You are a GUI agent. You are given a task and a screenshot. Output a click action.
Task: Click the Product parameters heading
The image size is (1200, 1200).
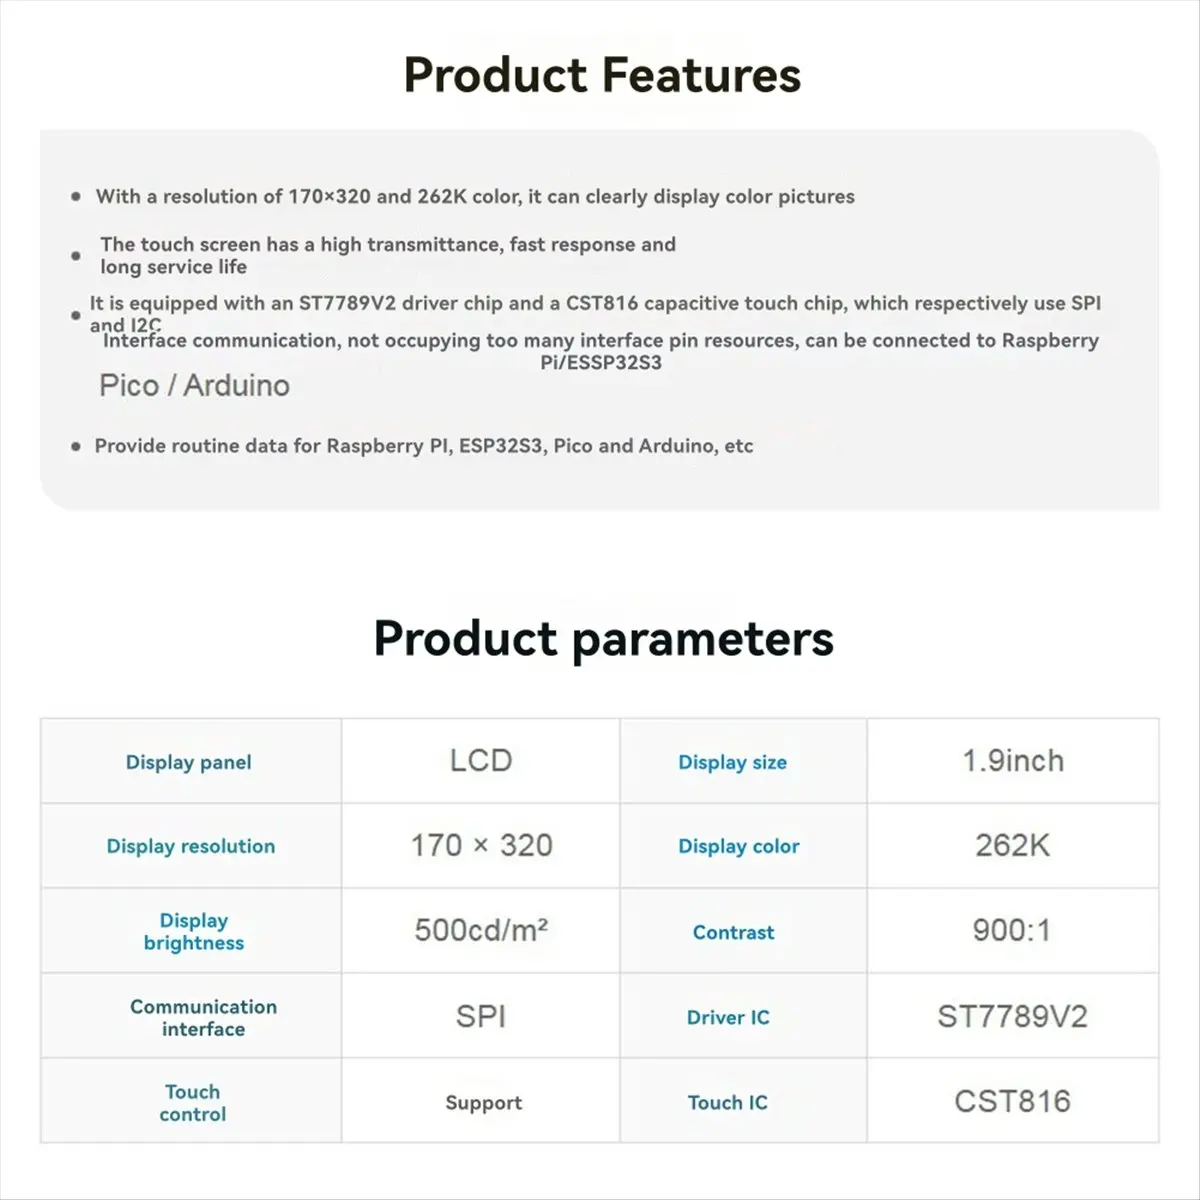[603, 639]
